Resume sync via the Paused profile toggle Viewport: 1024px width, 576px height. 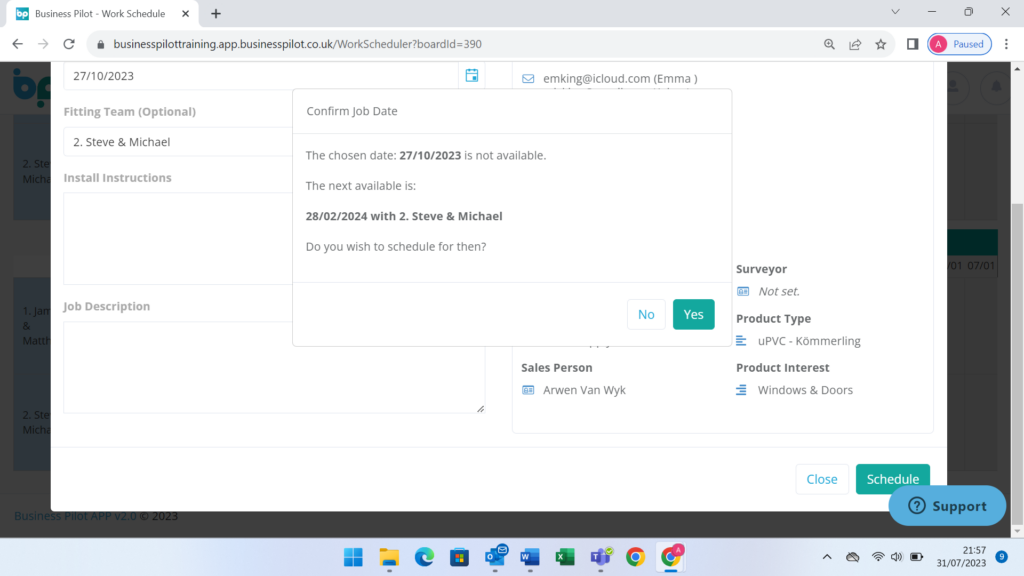coord(959,44)
